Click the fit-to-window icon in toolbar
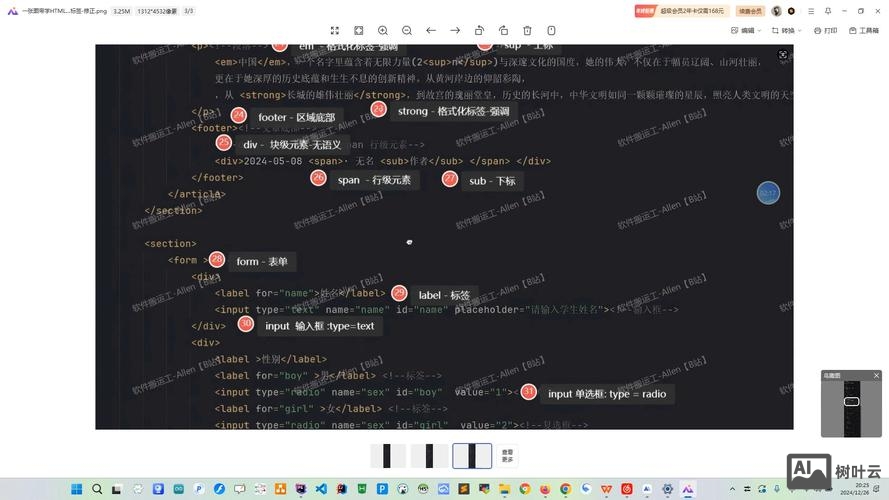The width and height of the screenshot is (889, 500). click(335, 31)
